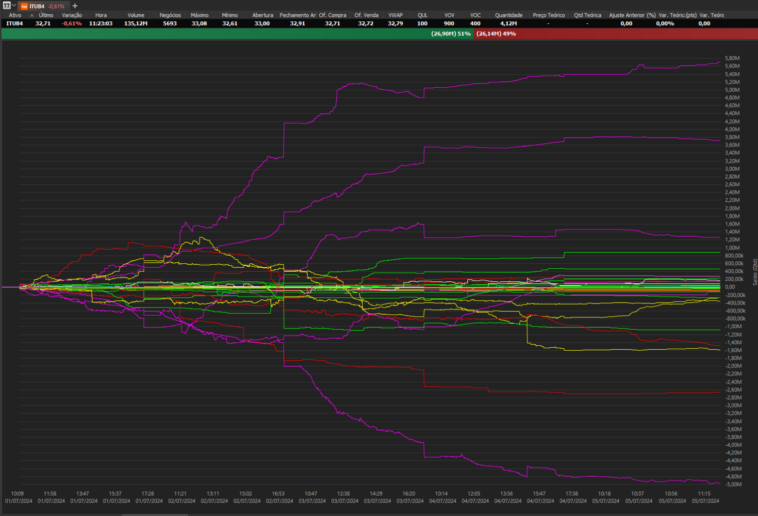The height and width of the screenshot is (516, 758).
Task: Click the Fechamento Ant. column header
Action: [x=302, y=15]
